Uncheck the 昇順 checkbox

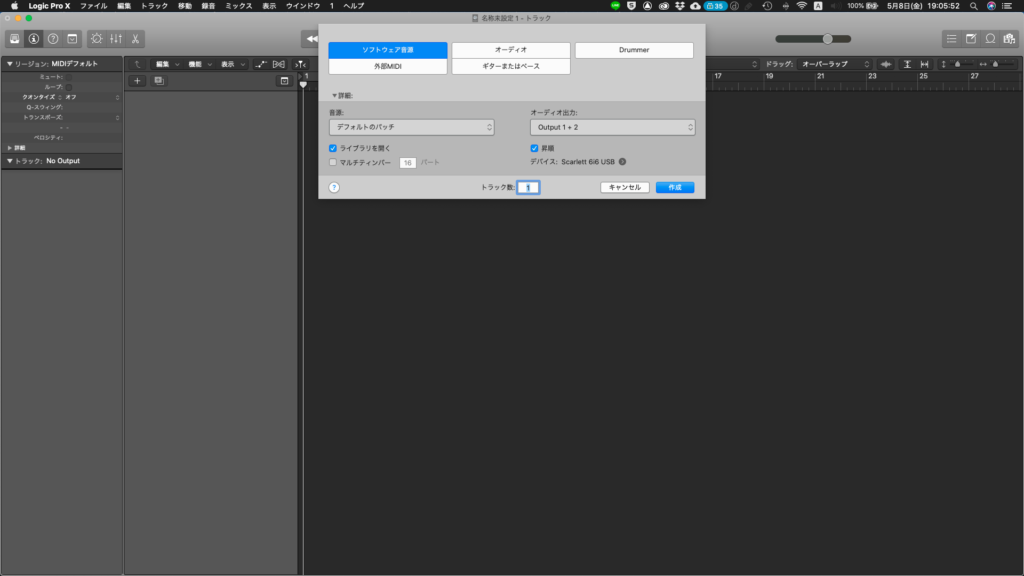534,148
